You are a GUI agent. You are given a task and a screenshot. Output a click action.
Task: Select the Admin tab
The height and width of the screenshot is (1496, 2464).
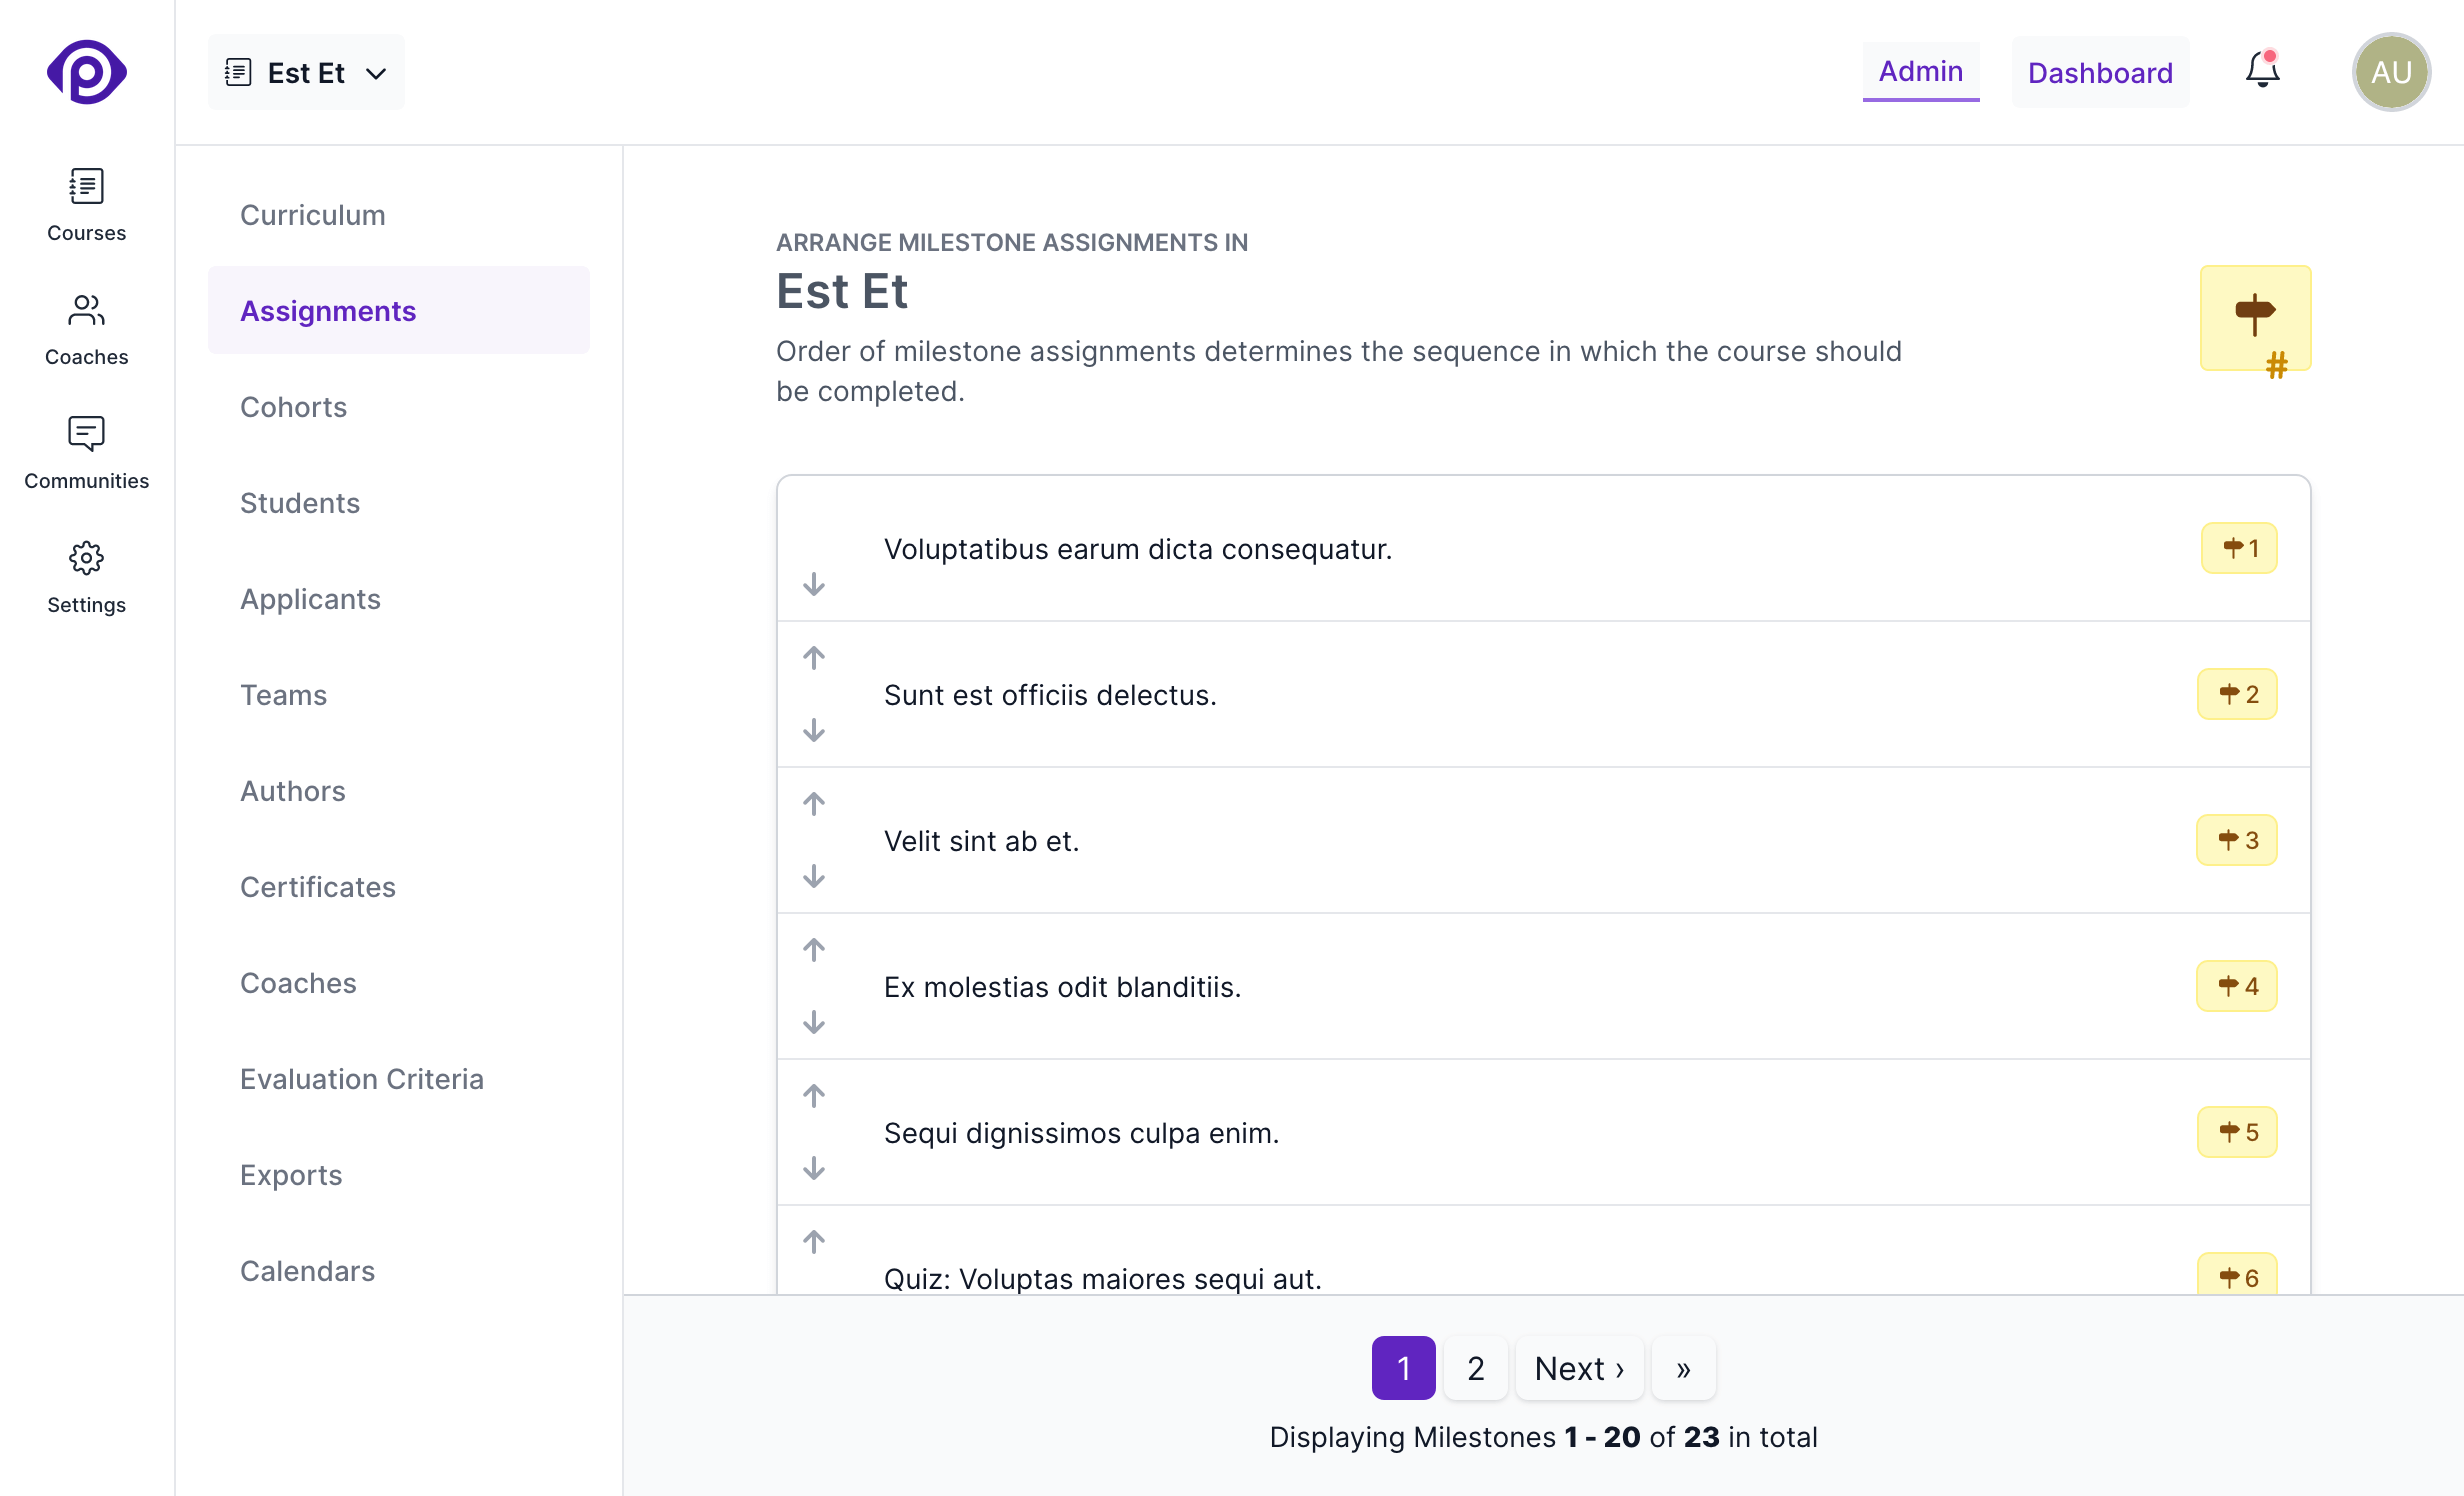tap(1920, 71)
